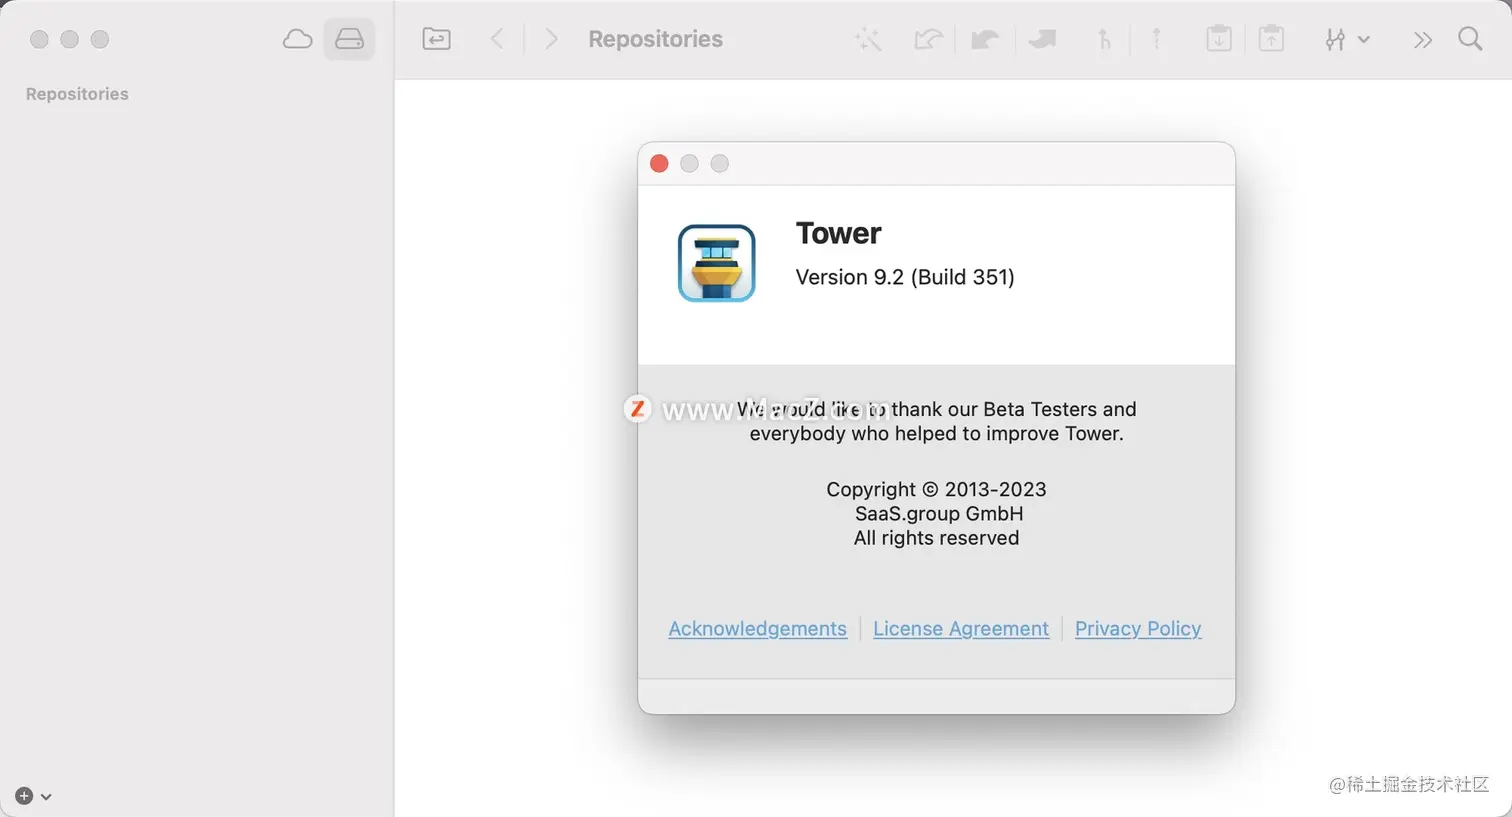Click the All rights reserved text

[936, 538]
